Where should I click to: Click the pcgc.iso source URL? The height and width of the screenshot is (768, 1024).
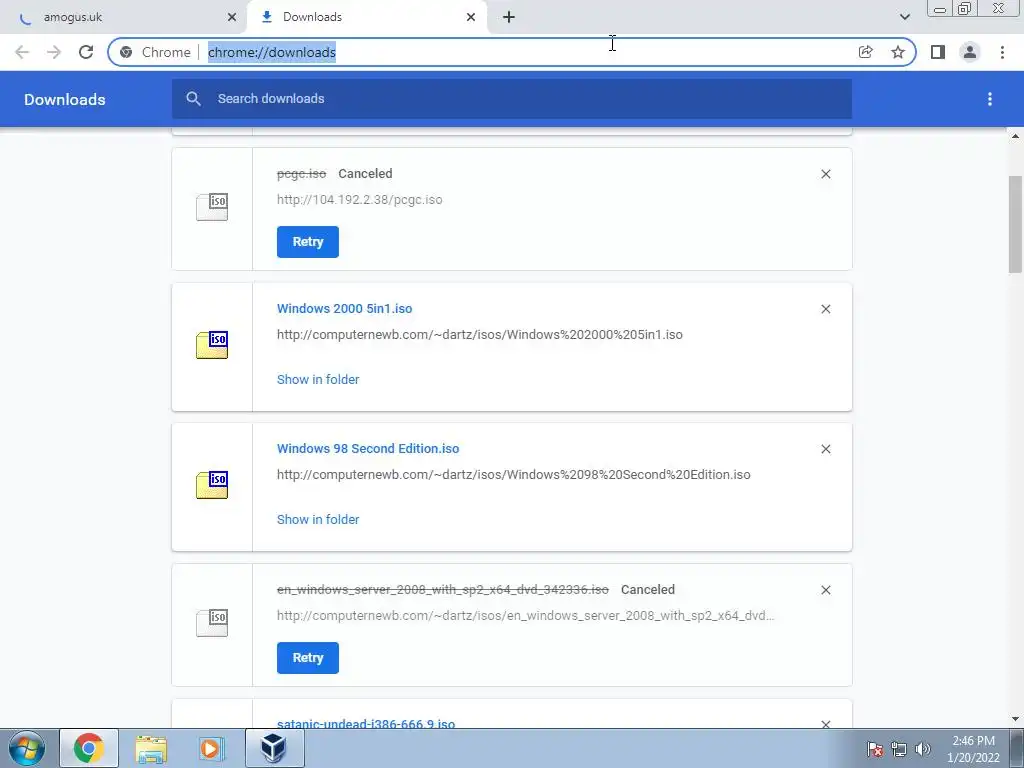pos(359,200)
